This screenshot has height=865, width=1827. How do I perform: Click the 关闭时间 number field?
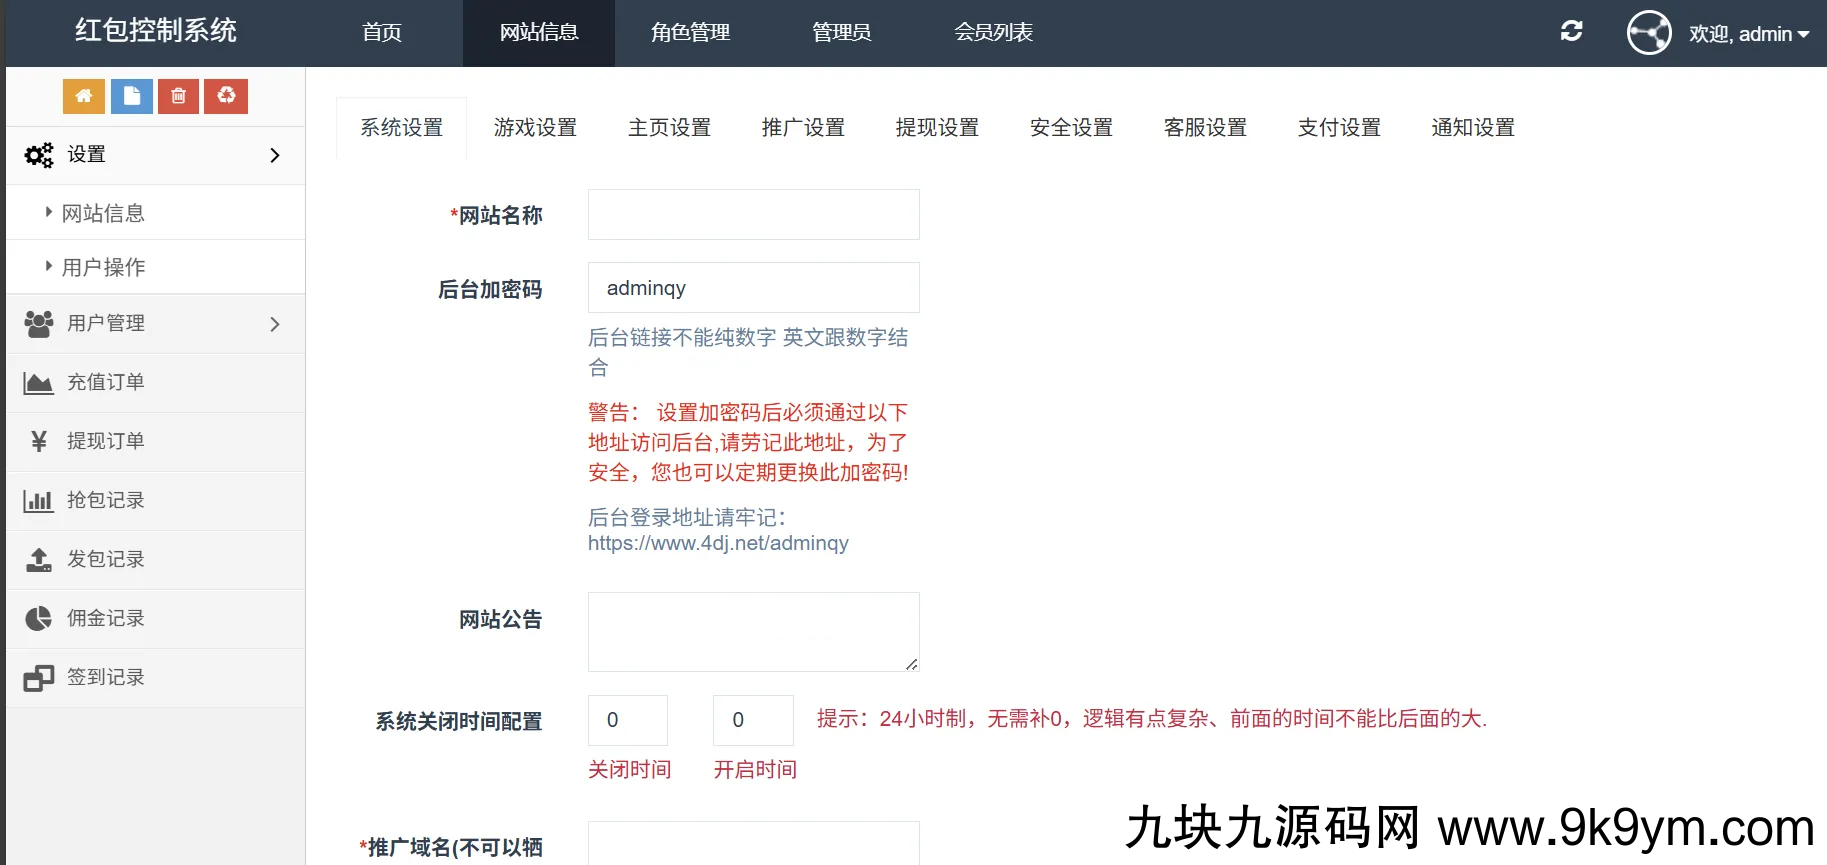coord(627,720)
